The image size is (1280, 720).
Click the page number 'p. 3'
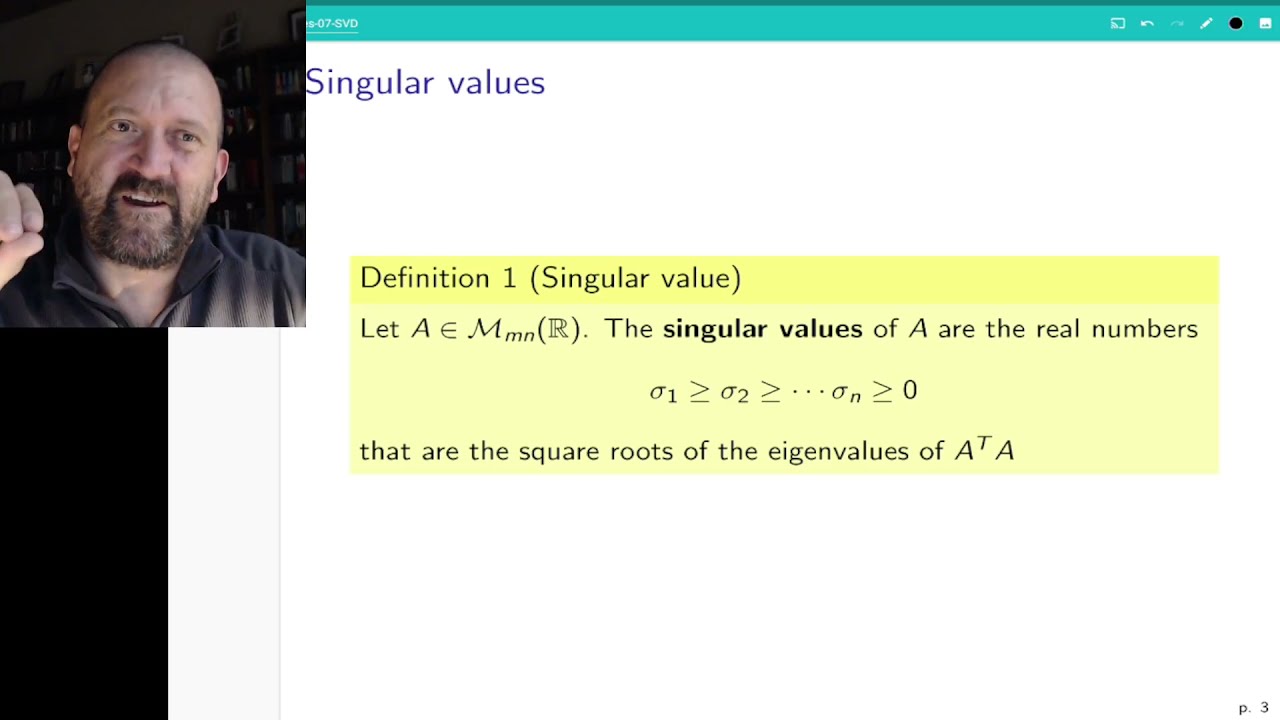[1253, 708]
